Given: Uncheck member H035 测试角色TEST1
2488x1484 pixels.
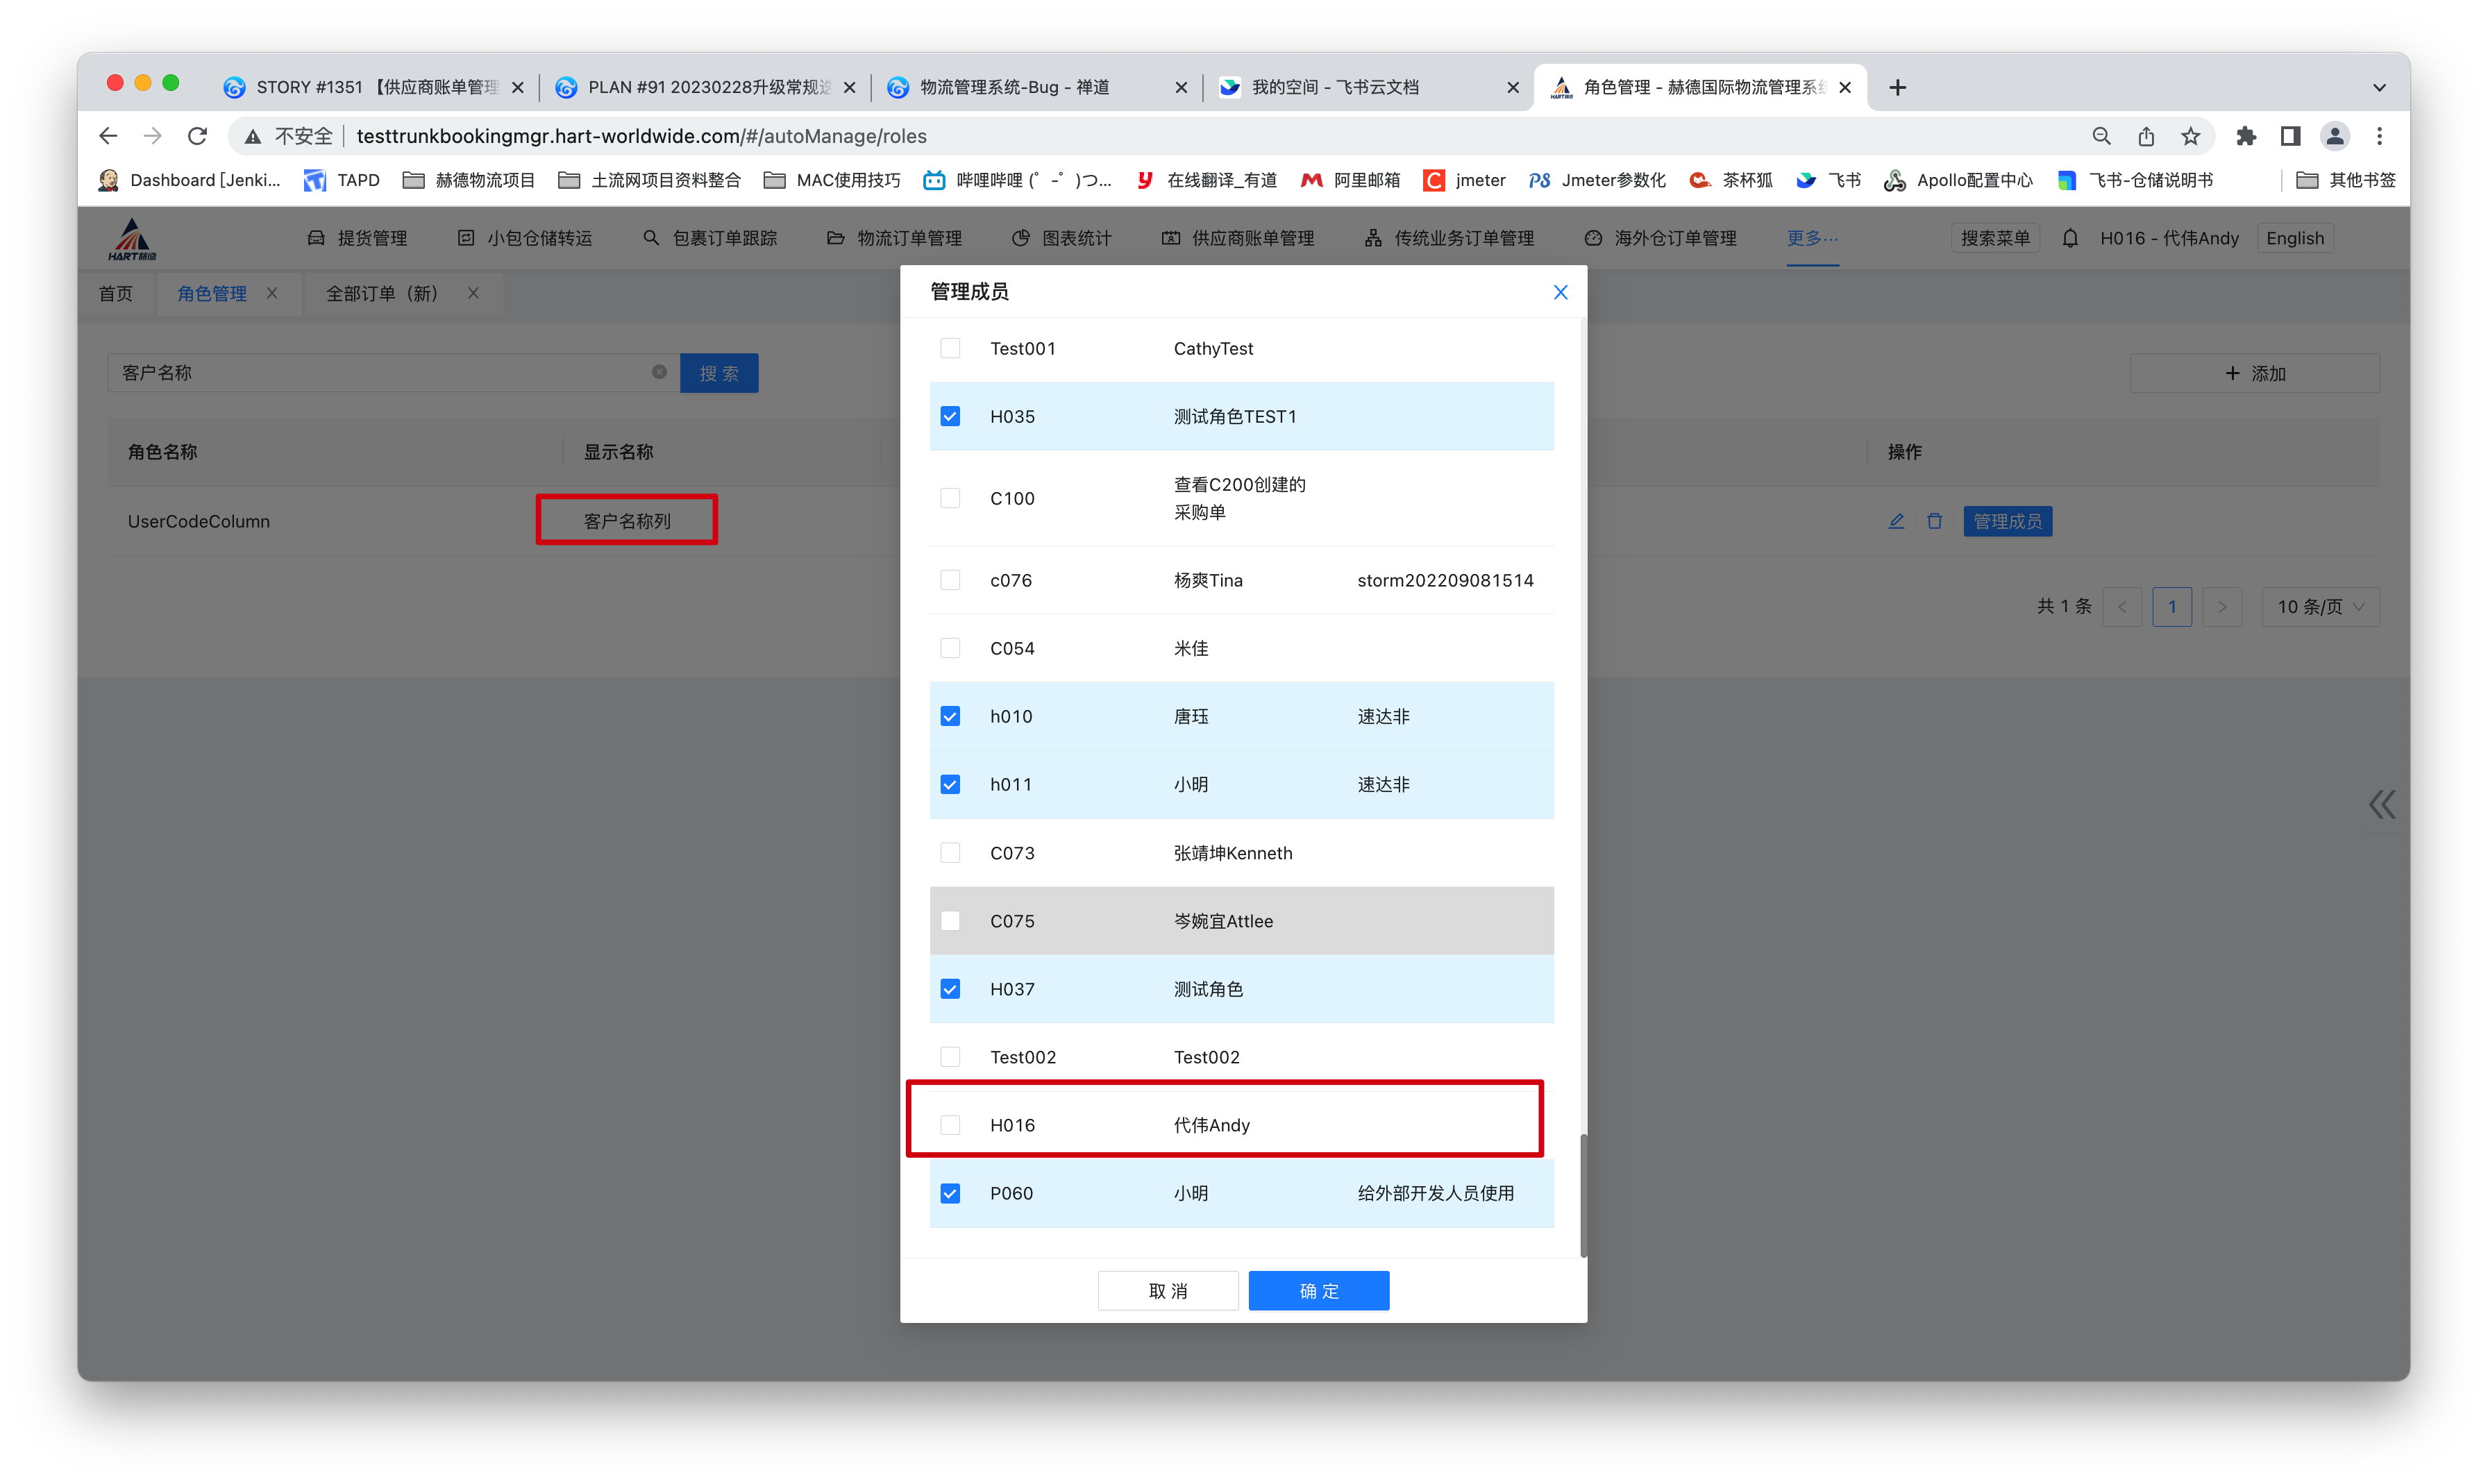Looking at the screenshot, I should (x=950, y=416).
